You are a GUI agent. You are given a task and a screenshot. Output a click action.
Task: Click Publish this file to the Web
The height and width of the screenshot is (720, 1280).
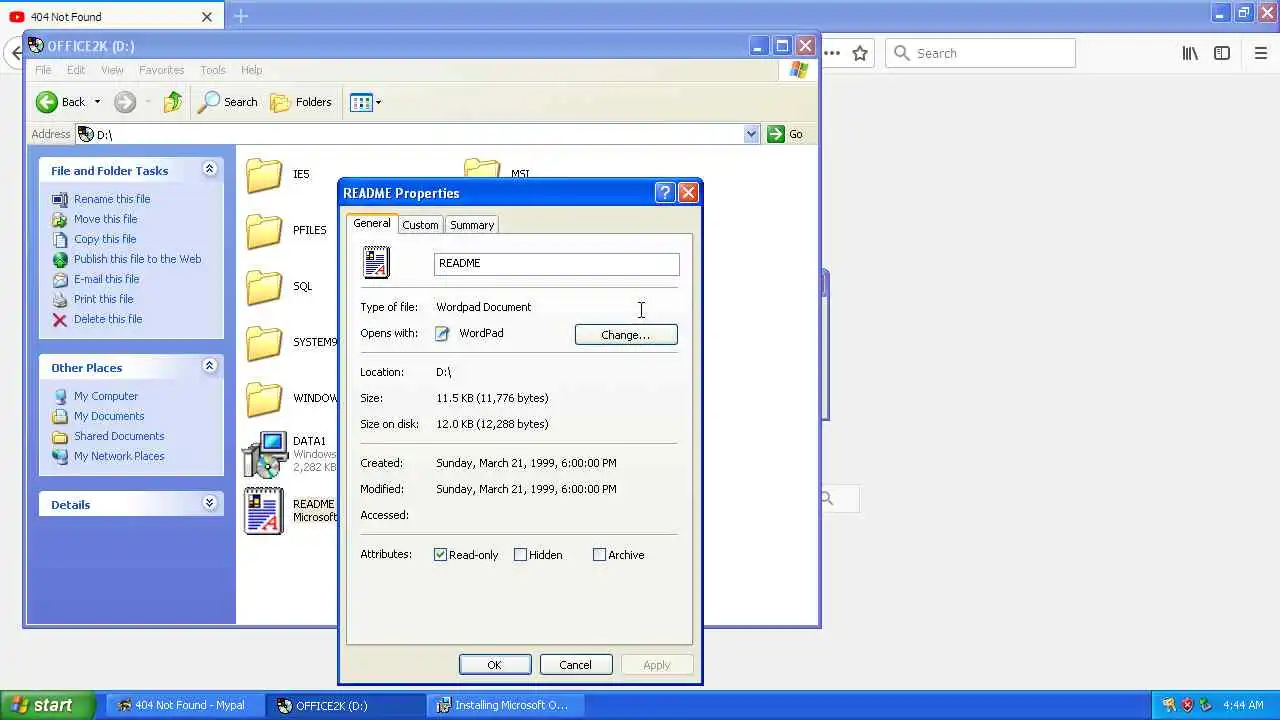point(137,259)
